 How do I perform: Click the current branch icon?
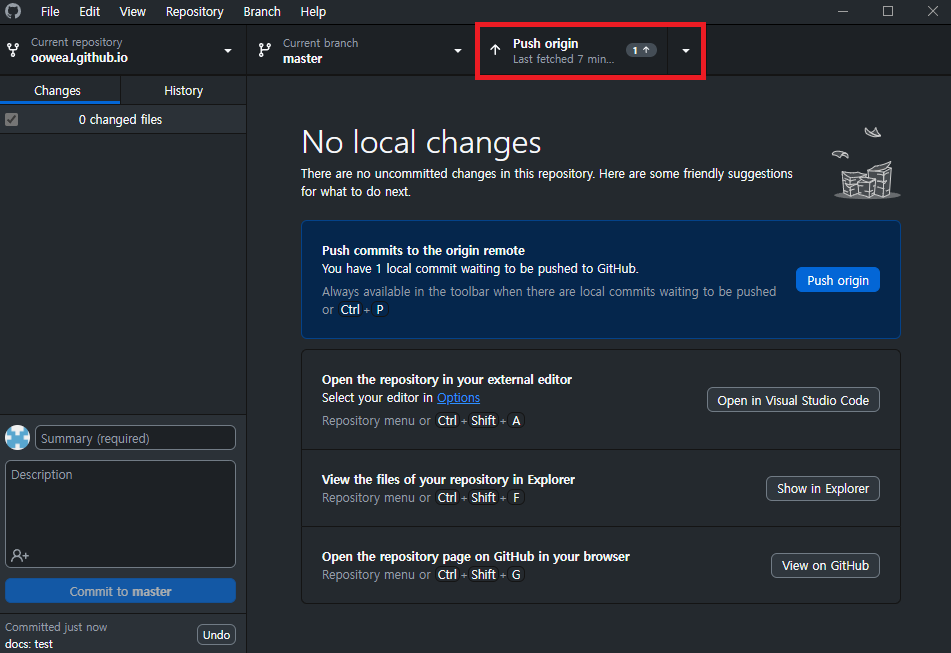(265, 50)
